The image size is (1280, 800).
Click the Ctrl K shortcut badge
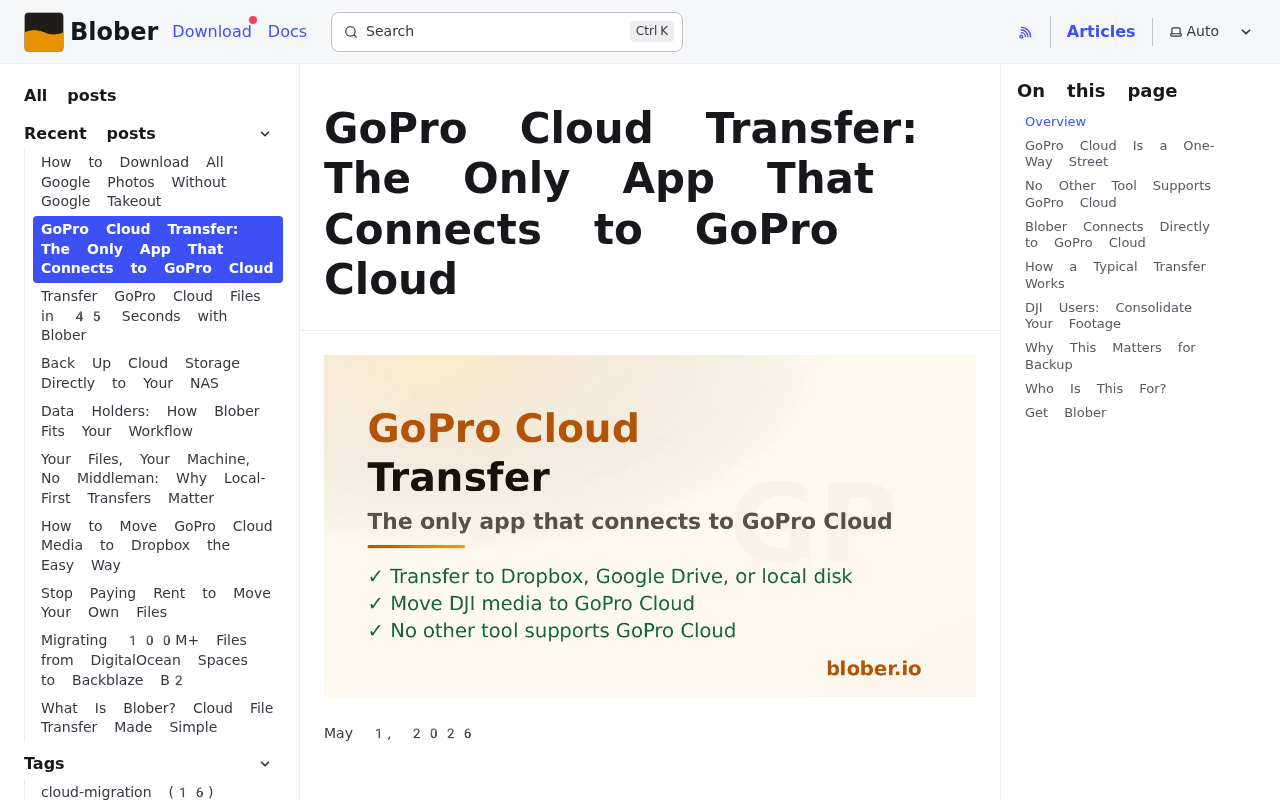tap(652, 31)
